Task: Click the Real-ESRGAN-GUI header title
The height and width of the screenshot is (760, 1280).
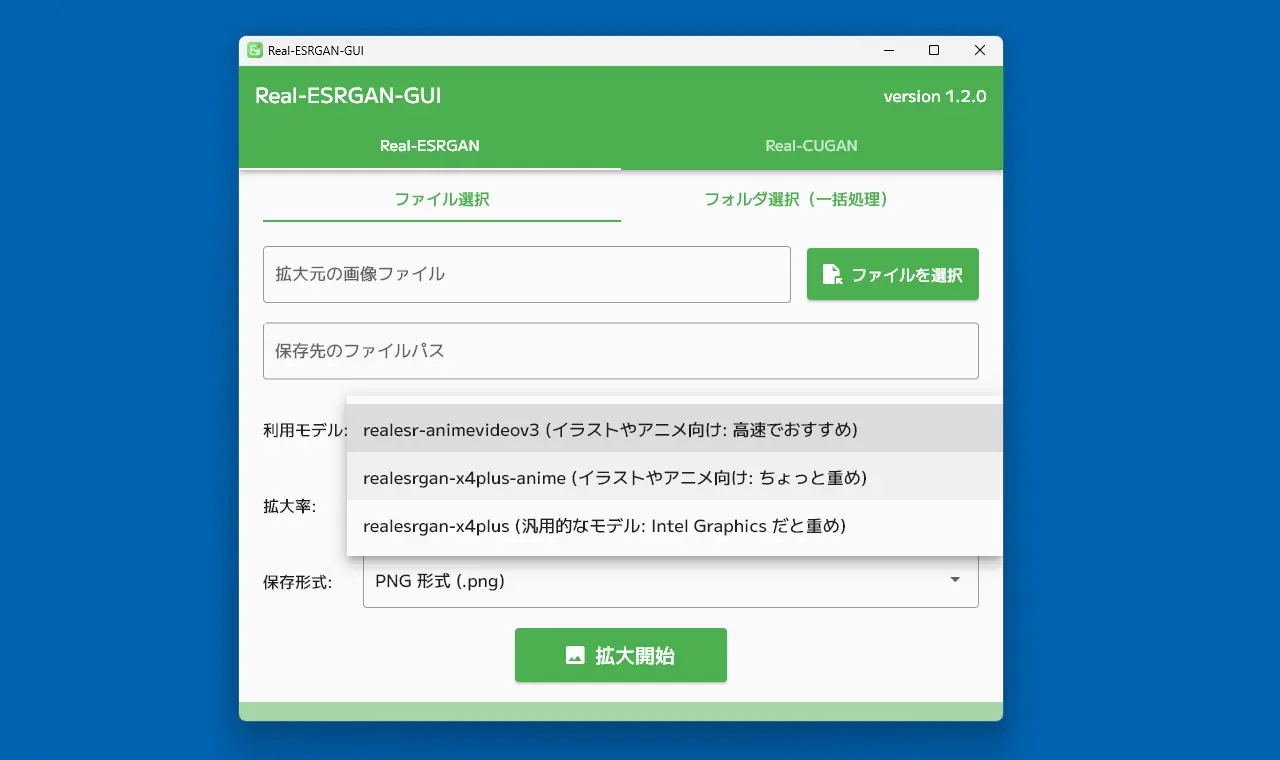Action: (348, 96)
